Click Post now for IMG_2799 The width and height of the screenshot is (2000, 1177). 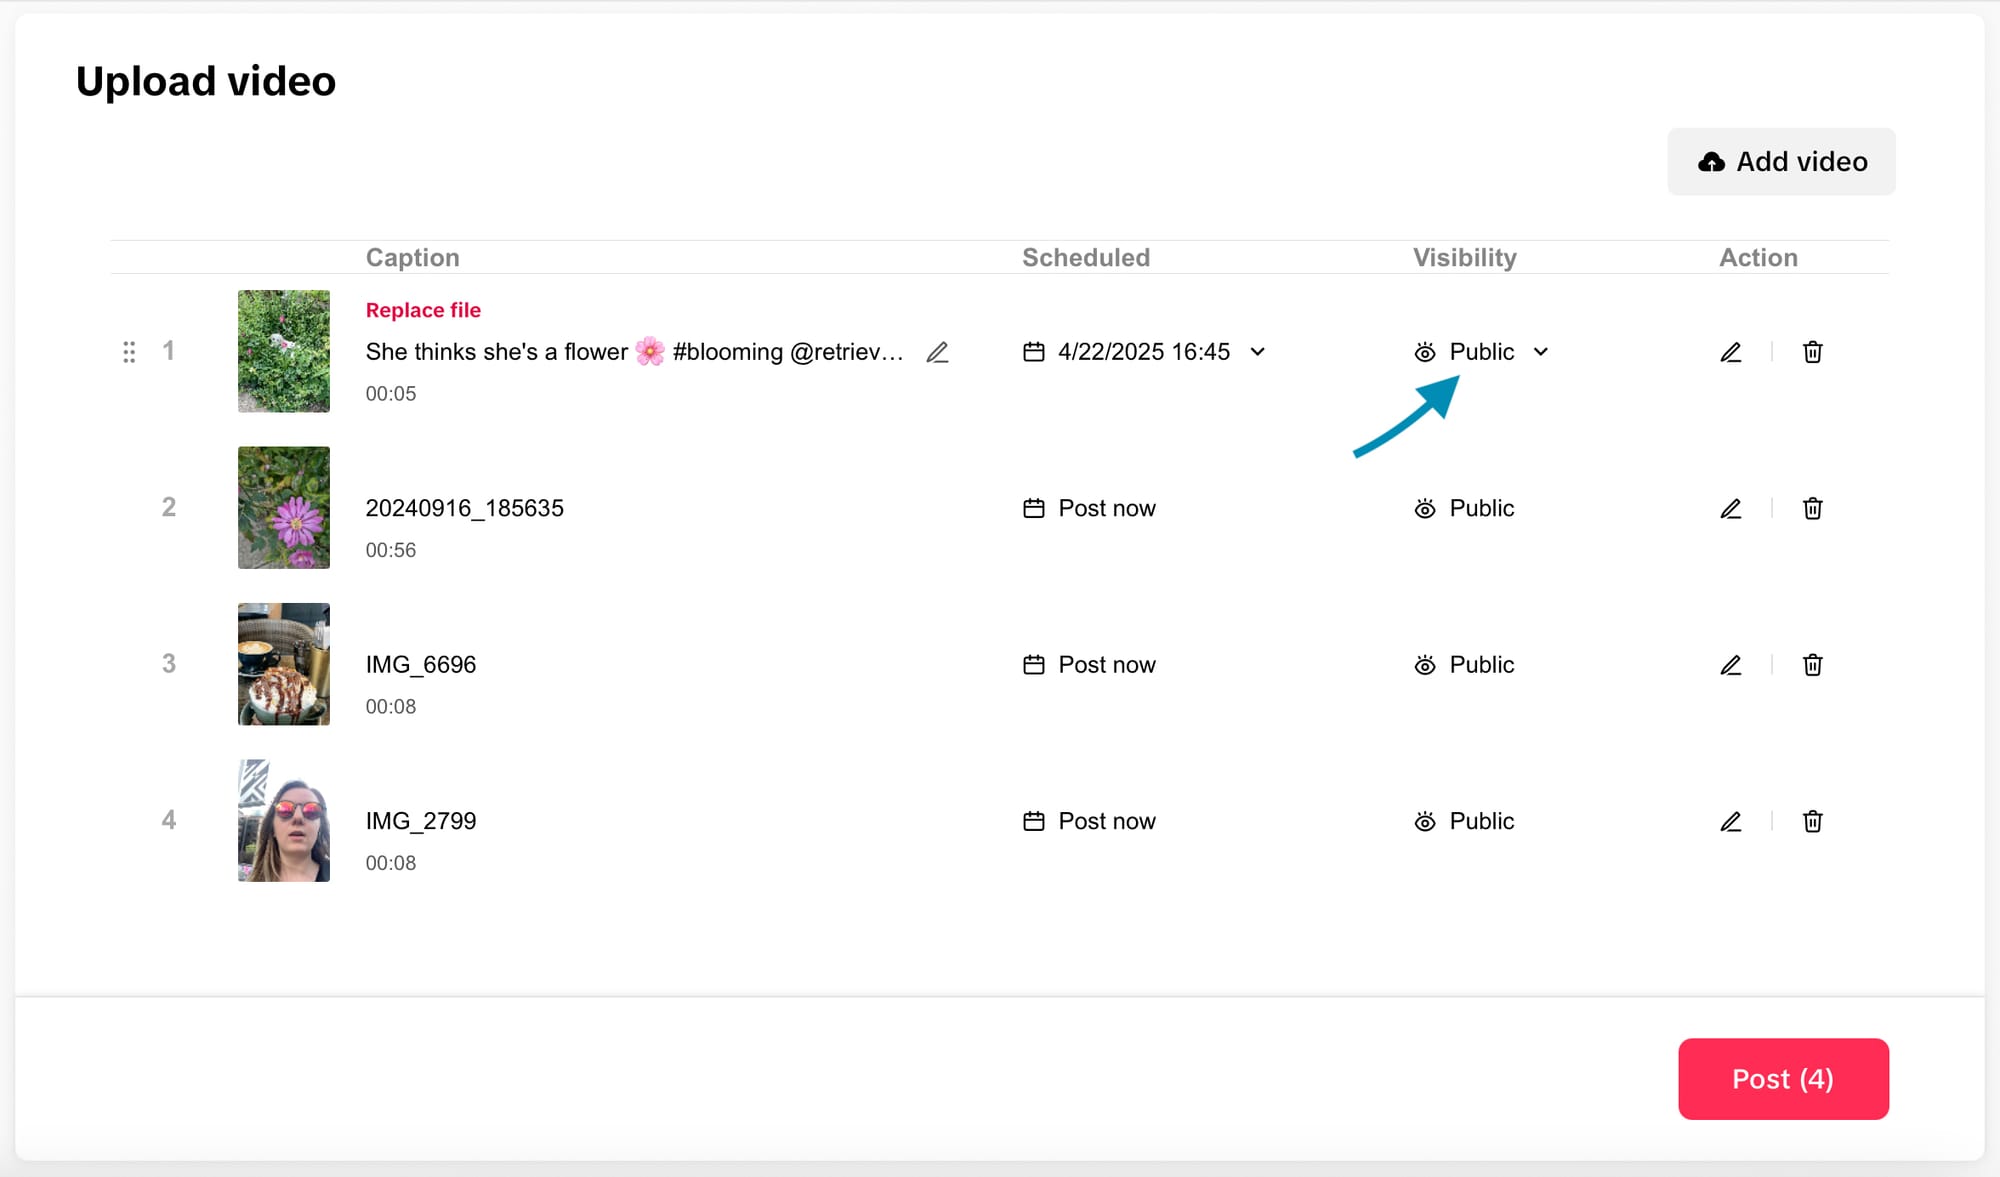coord(1107,822)
